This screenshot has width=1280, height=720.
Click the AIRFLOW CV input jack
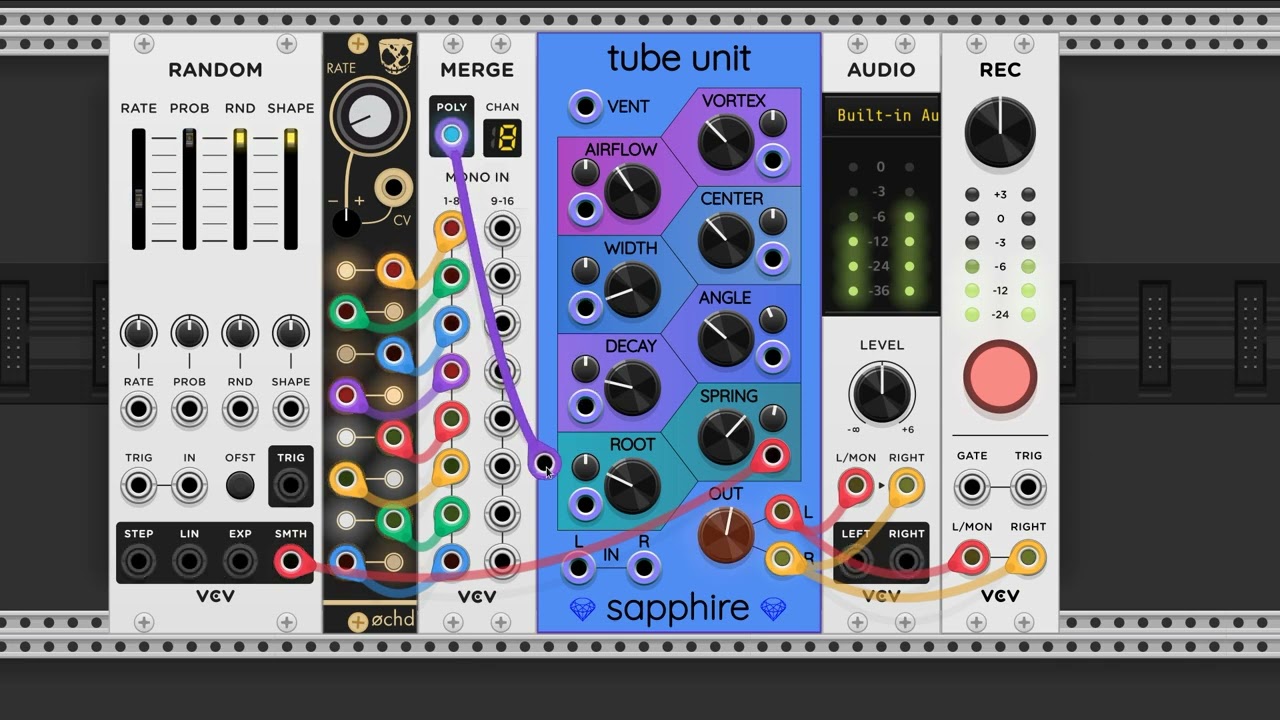pos(585,209)
